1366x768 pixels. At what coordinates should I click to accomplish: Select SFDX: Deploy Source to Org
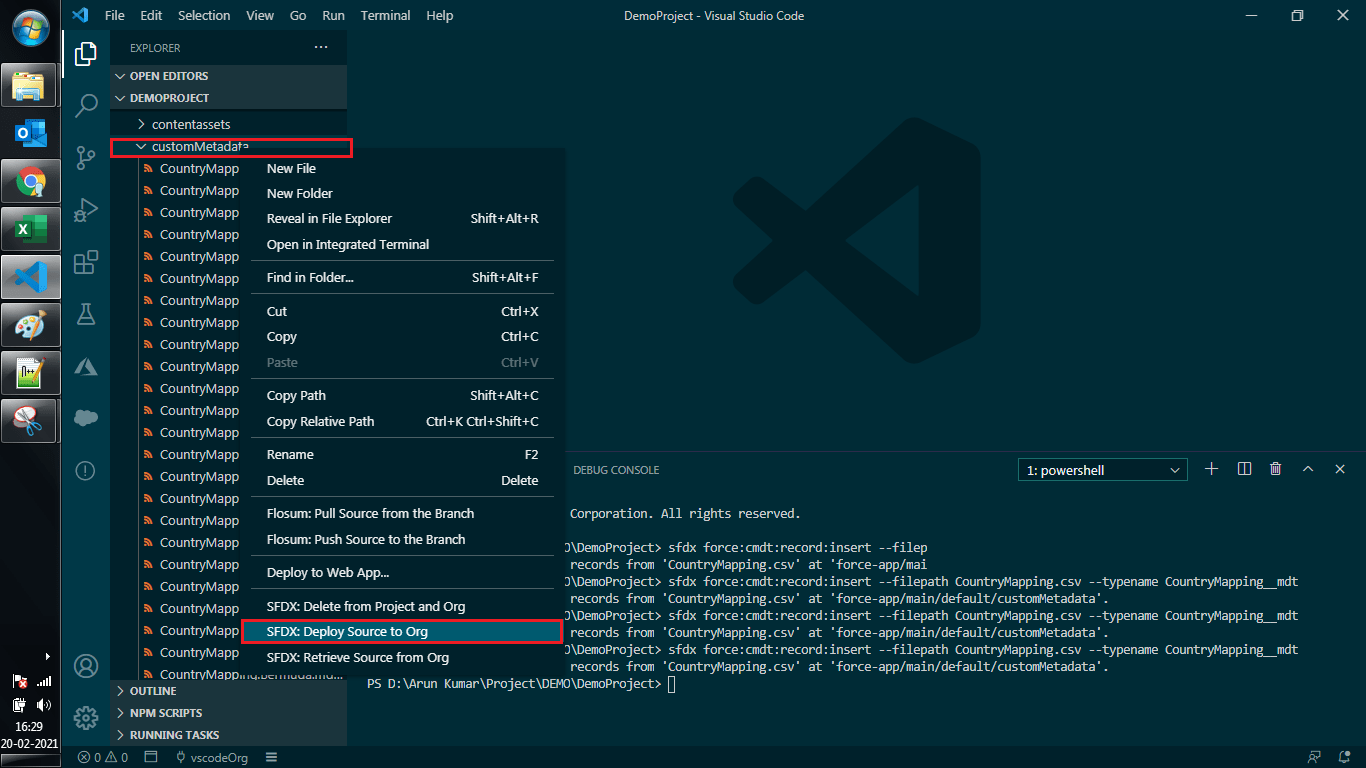(x=402, y=632)
